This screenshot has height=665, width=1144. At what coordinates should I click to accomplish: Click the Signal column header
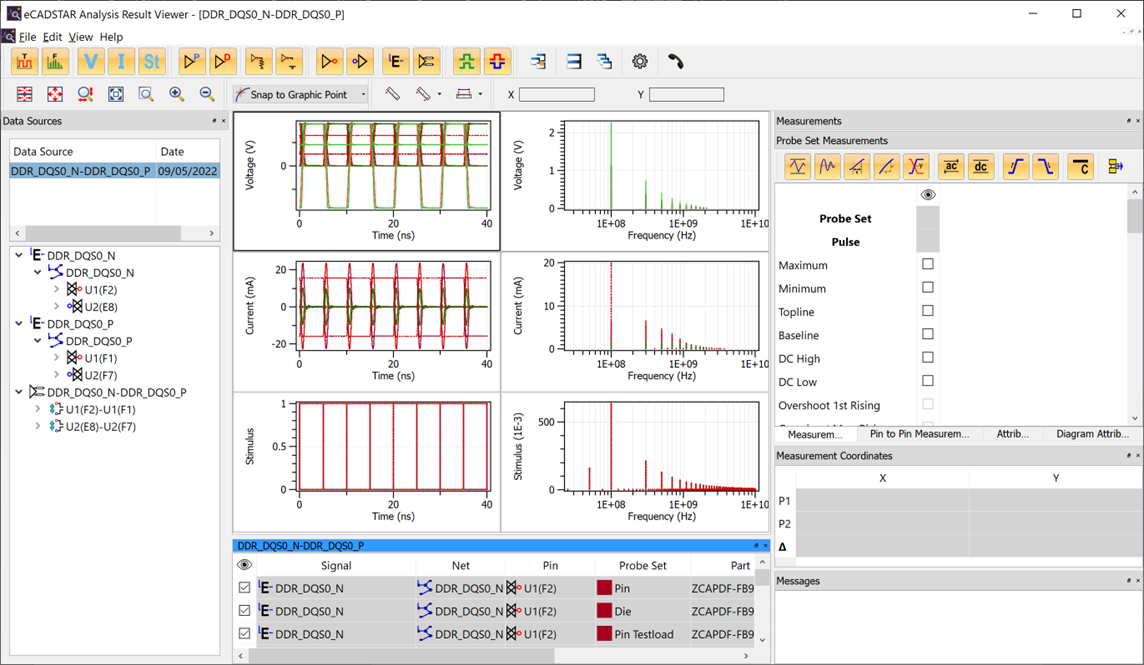coord(336,566)
